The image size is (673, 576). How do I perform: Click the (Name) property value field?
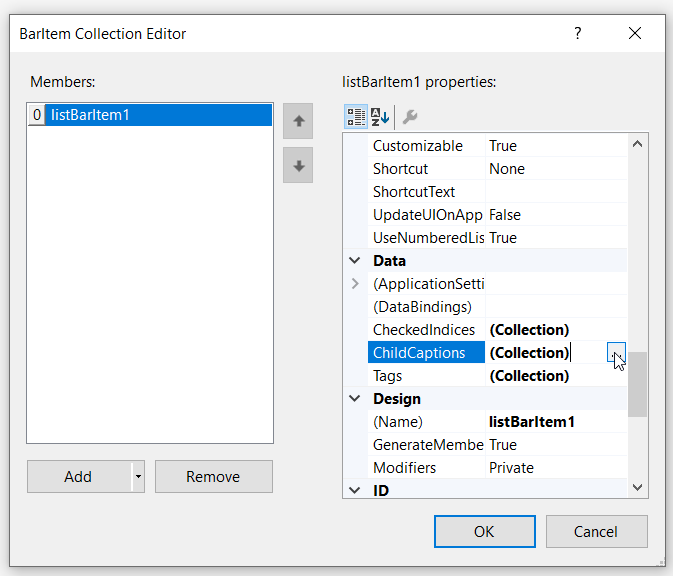[555, 422]
